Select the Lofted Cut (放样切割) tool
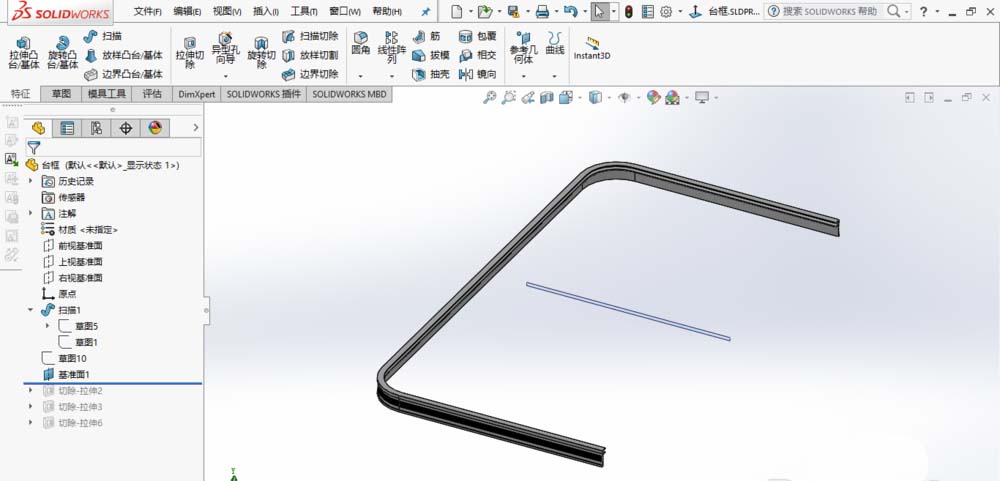The image size is (1000, 481). tap(310, 56)
